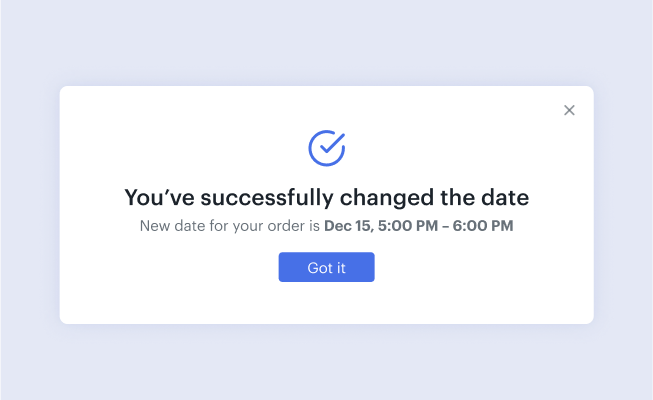Click the word 'changed' in the heading
This screenshot has width=653, height=400.
pos(387,198)
